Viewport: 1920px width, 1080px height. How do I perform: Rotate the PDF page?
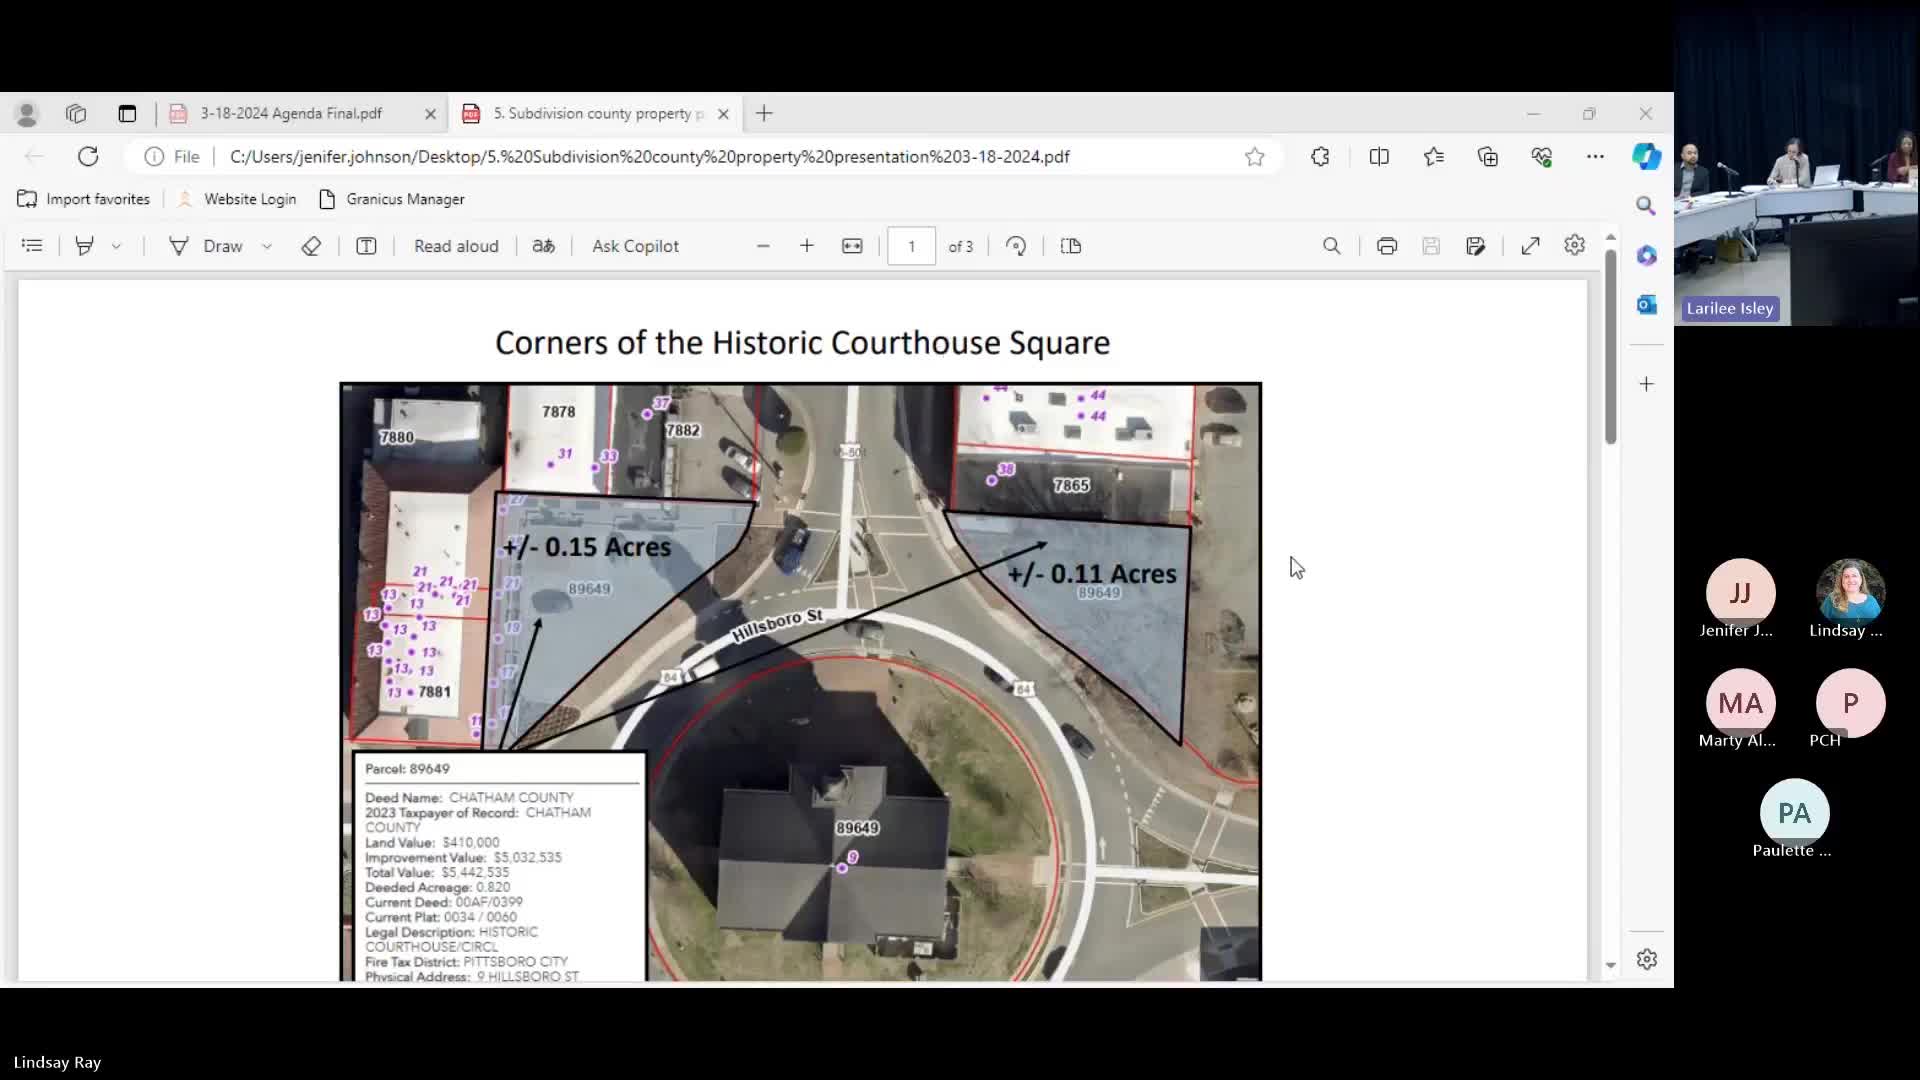[1016, 246]
